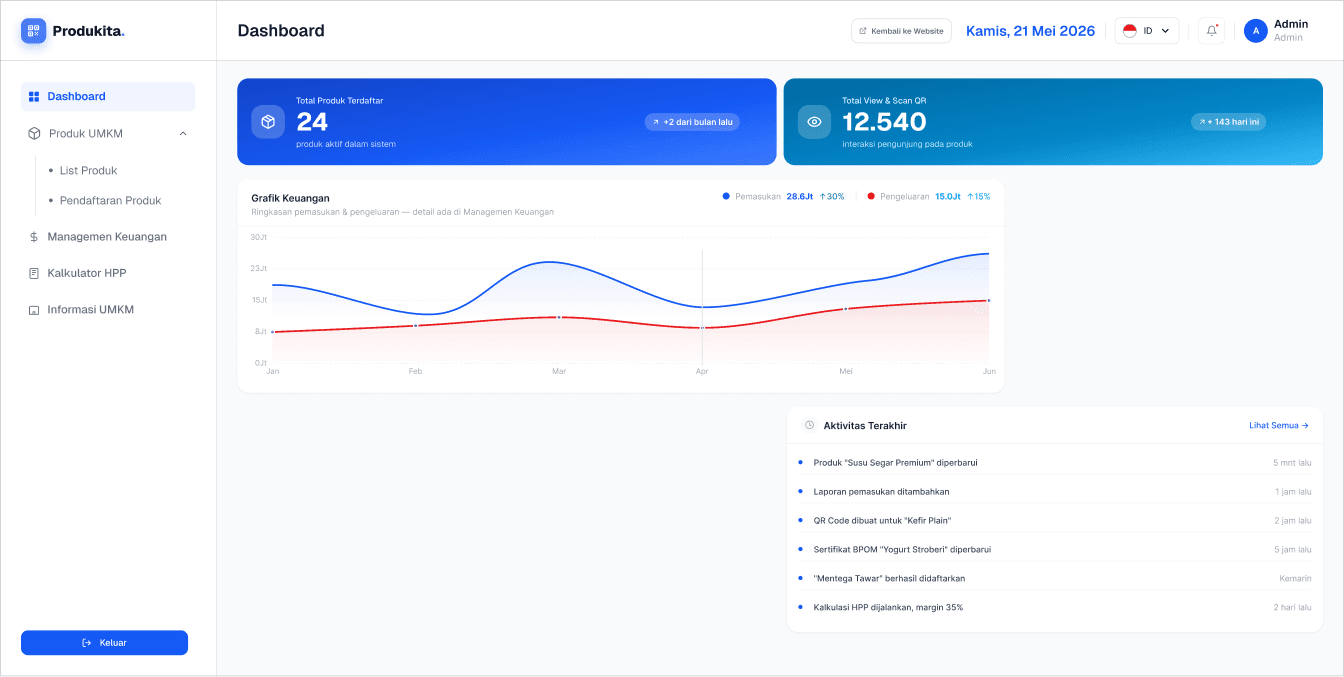Image resolution: width=1344 pixels, height=677 pixels.
Task: Click the Dashboard grid icon in sidebar
Action: point(34,97)
